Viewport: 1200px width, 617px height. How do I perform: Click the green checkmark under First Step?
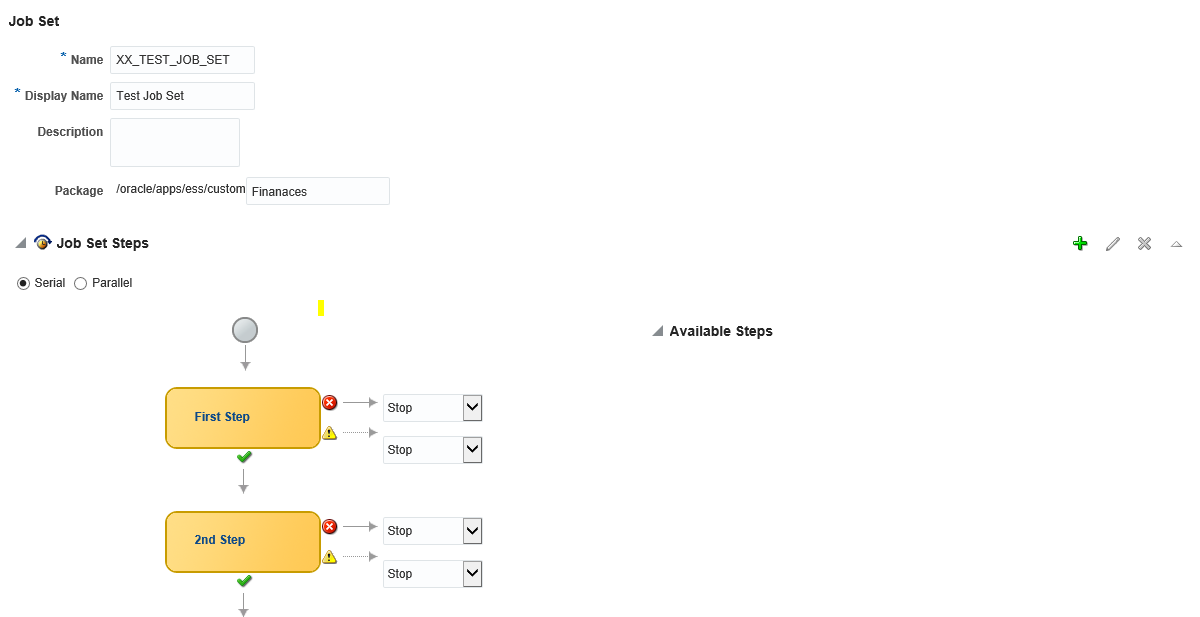click(244, 457)
